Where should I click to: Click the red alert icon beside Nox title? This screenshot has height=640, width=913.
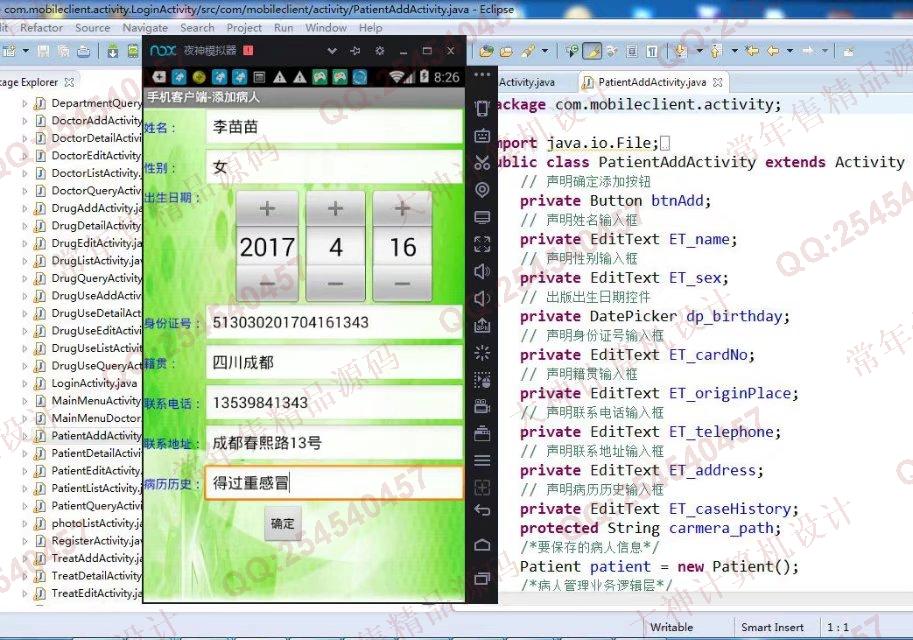[248, 51]
